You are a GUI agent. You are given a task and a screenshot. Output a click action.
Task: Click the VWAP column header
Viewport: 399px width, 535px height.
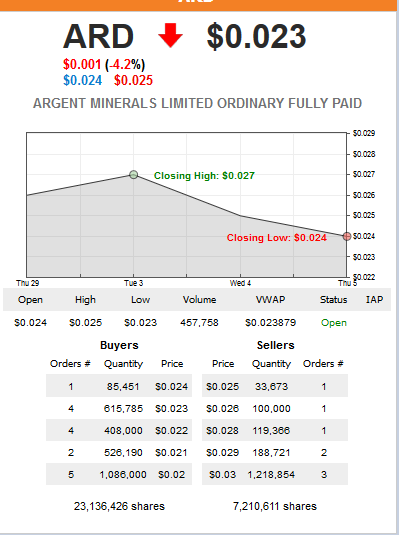(x=270, y=300)
